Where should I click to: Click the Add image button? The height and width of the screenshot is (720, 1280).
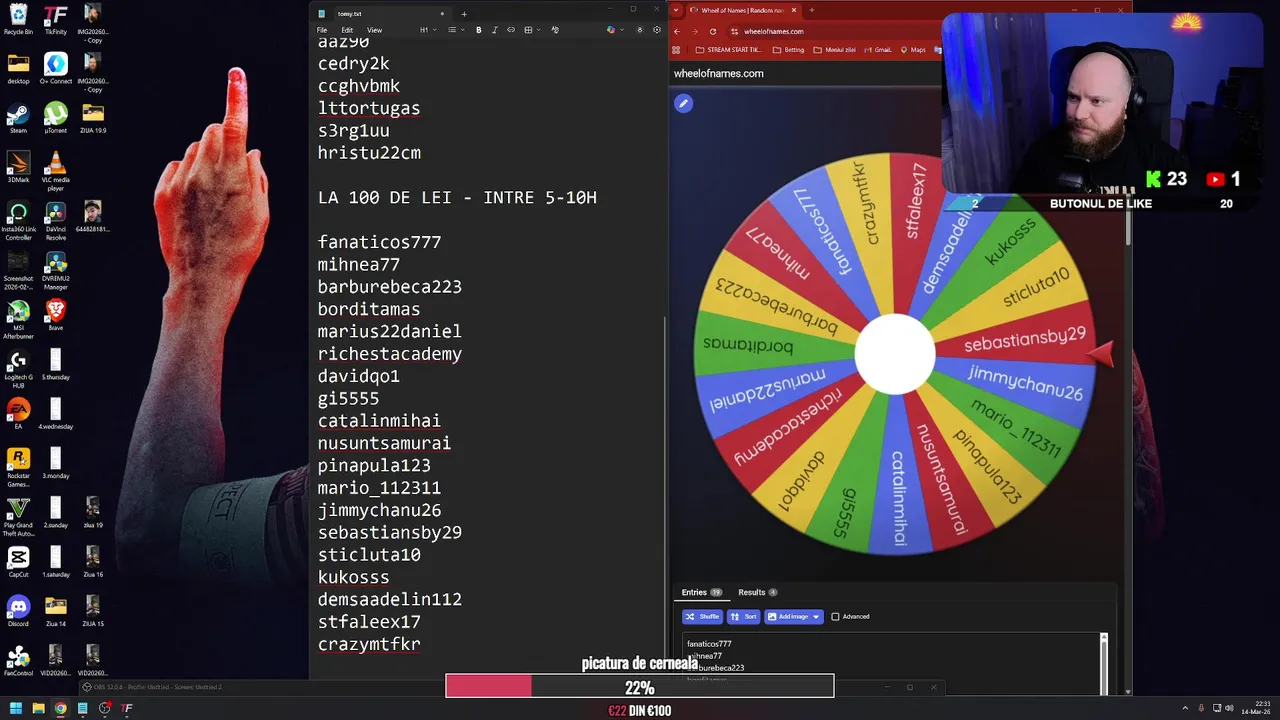(x=794, y=617)
